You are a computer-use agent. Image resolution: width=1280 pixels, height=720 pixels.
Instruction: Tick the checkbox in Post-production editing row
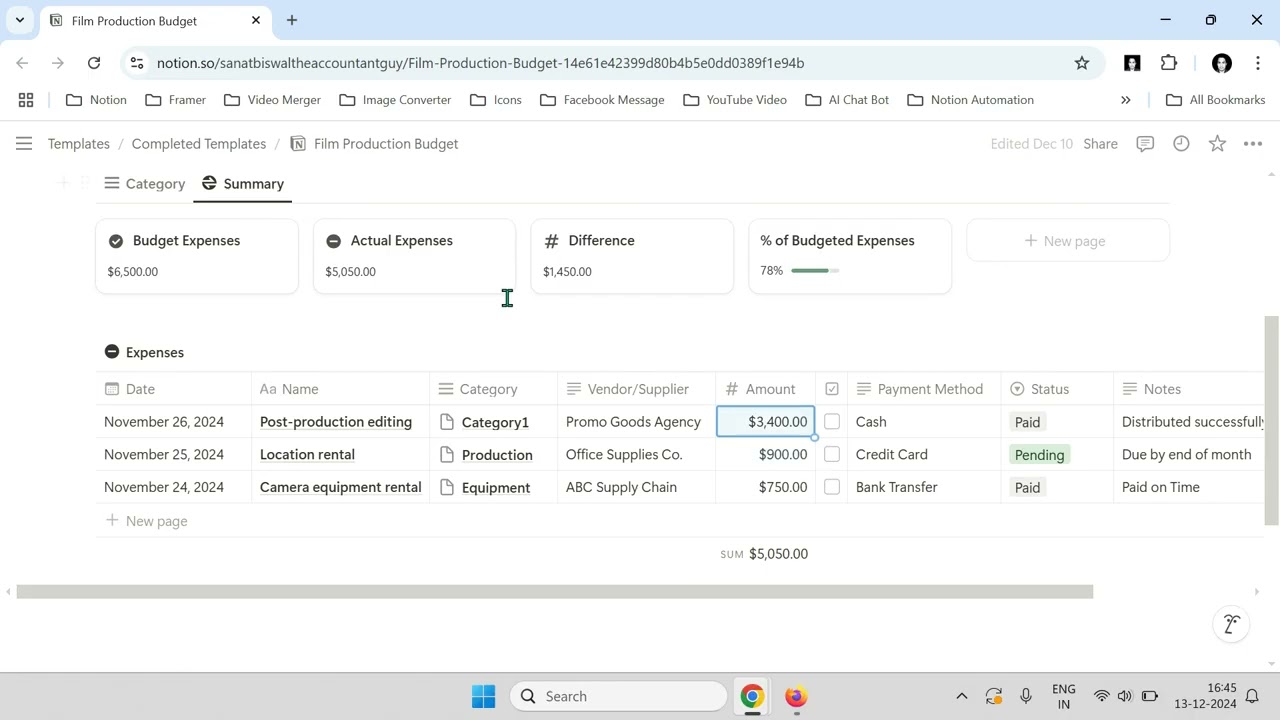pyautogui.click(x=832, y=422)
